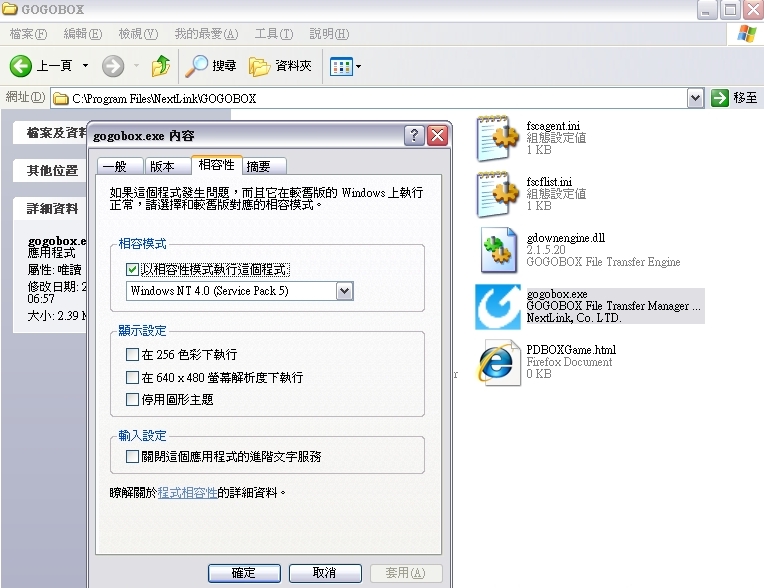Click the 移至 go arrow icon
Image resolution: width=764 pixels, height=588 pixels.
[x=719, y=98]
